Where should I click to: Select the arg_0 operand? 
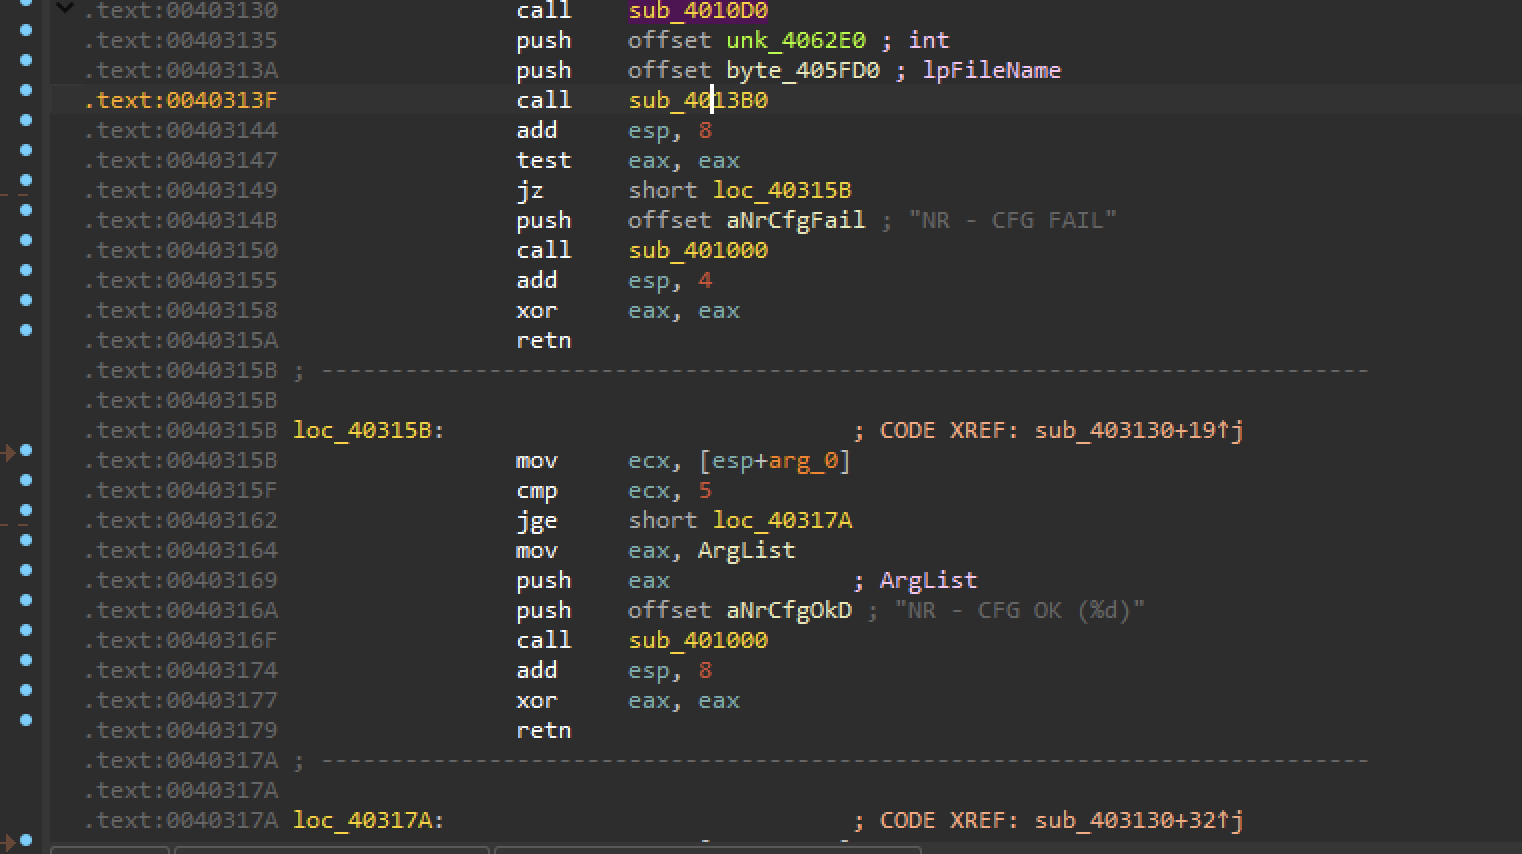(x=803, y=460)
